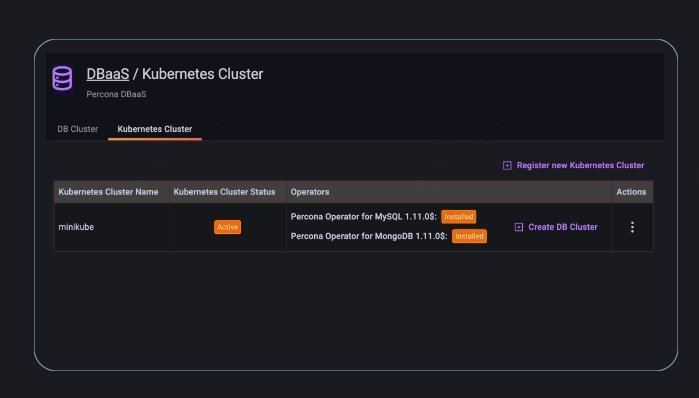Click the Percona DBaaS subtitle text
This screenshot has width=699, height=398.
116,94
